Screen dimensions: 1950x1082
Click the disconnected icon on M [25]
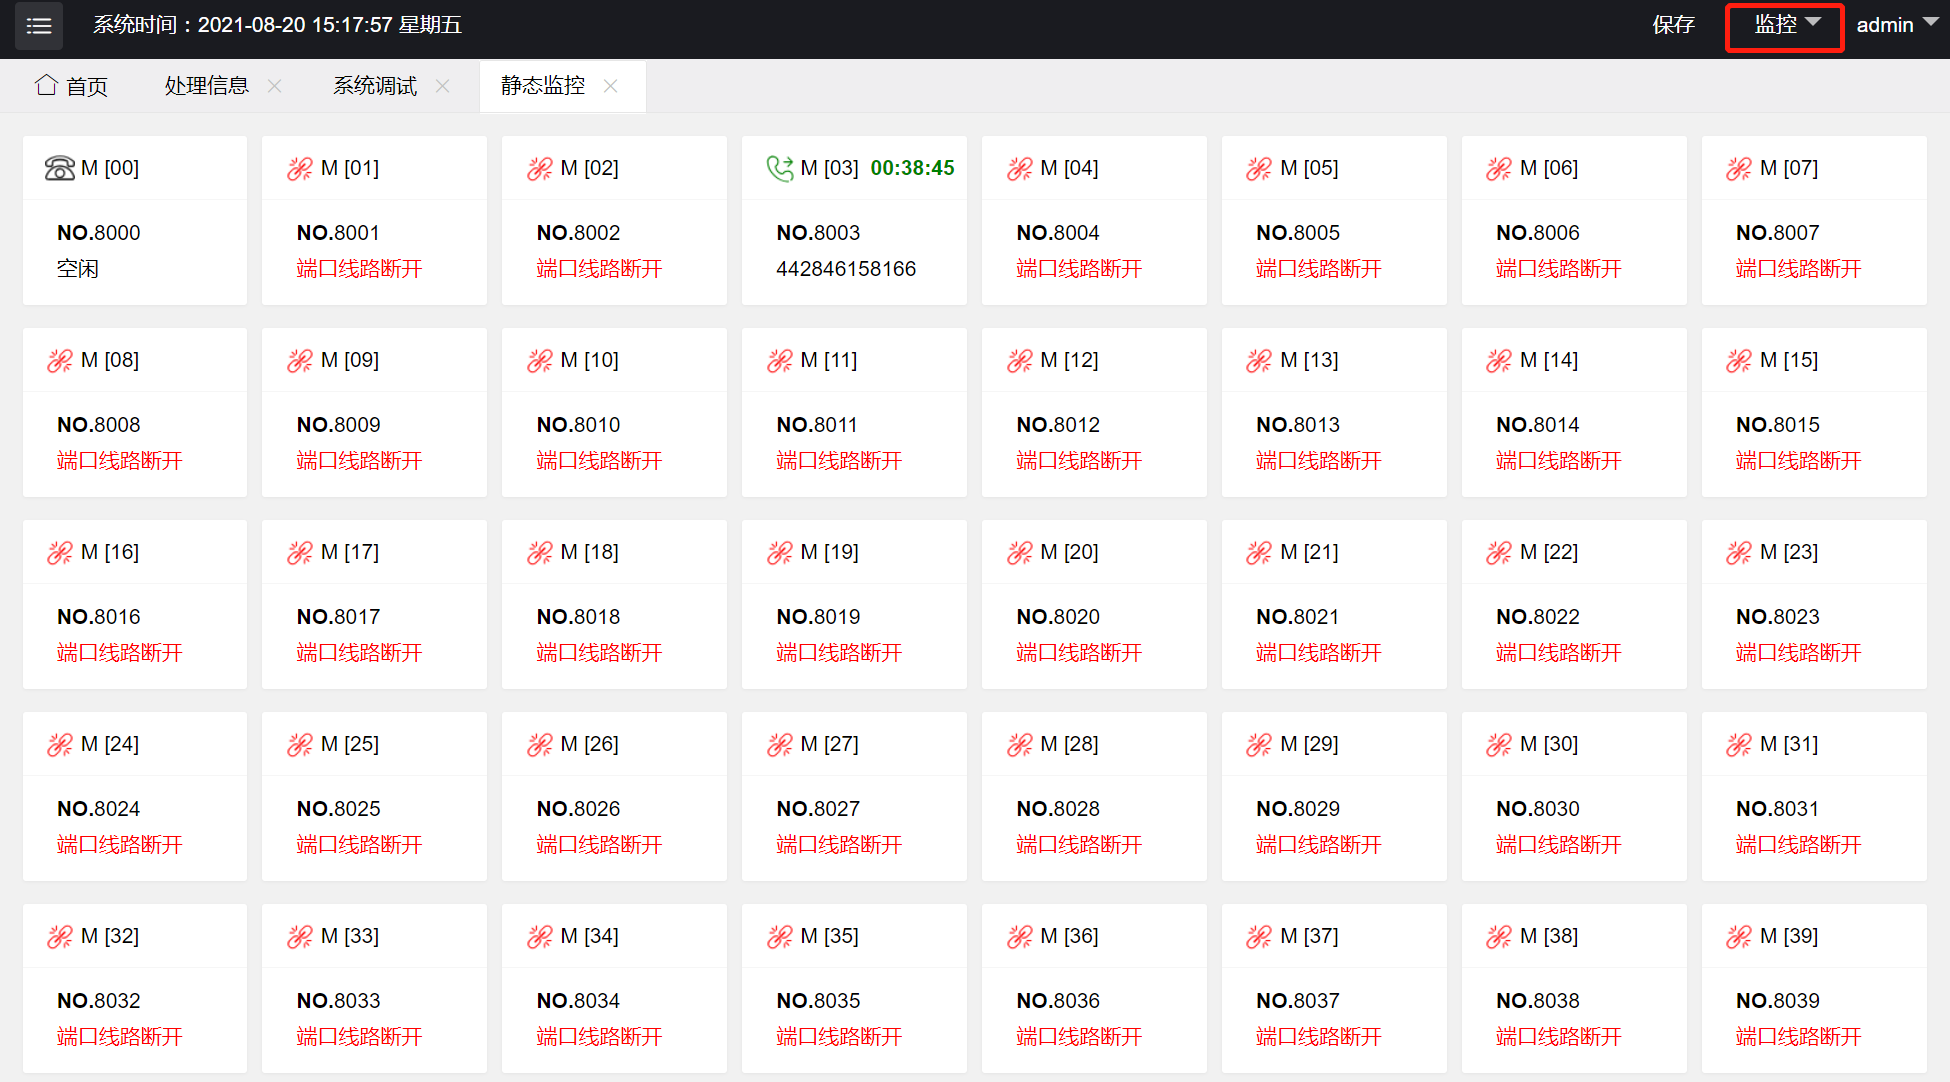(x=299, y=744)
